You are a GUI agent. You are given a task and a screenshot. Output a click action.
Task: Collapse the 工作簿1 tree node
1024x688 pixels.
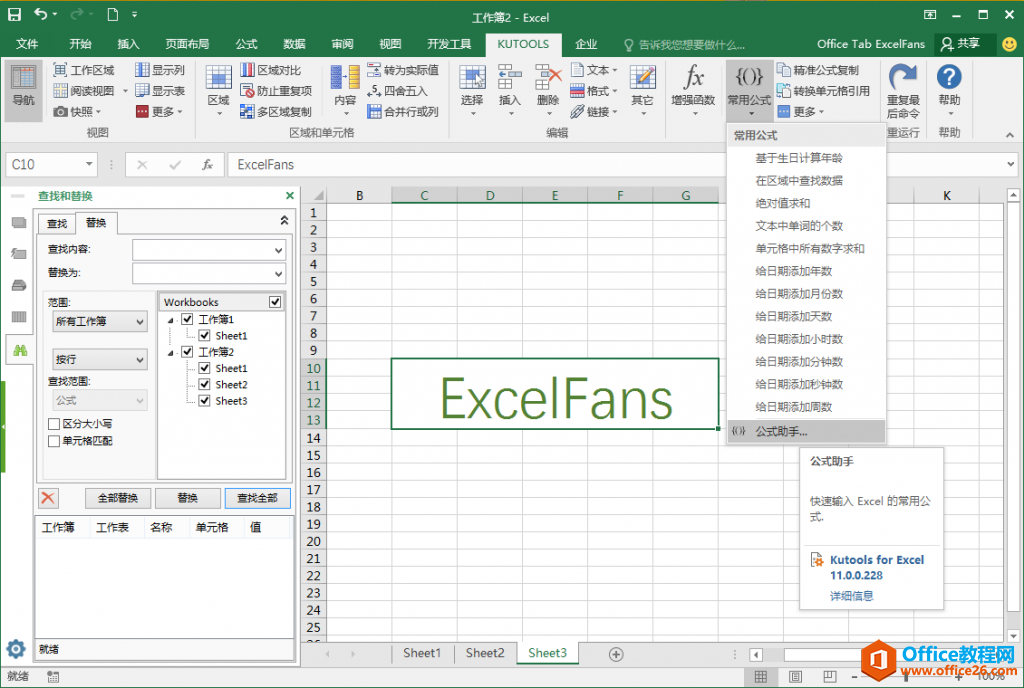point(170,320)
